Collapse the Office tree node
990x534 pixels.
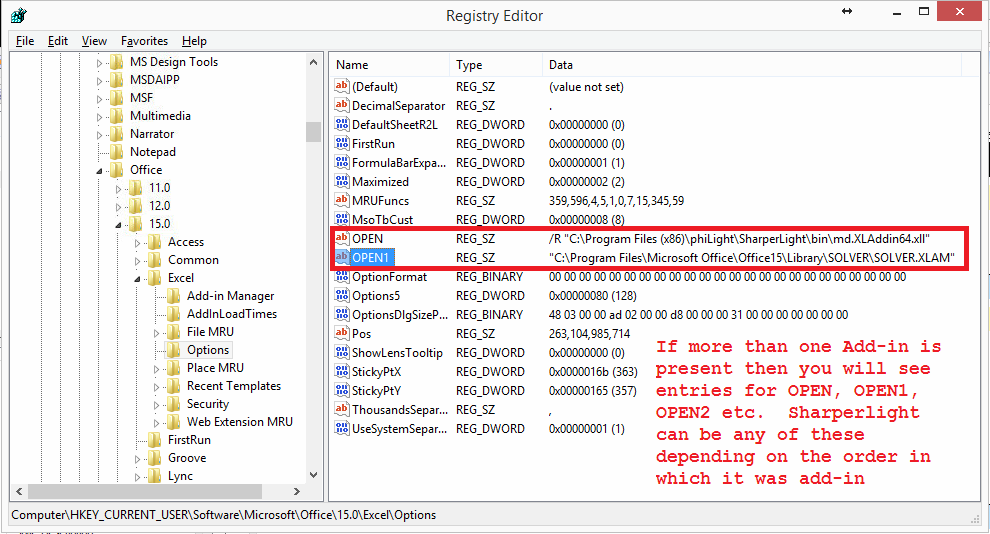[x=99, y=171]
